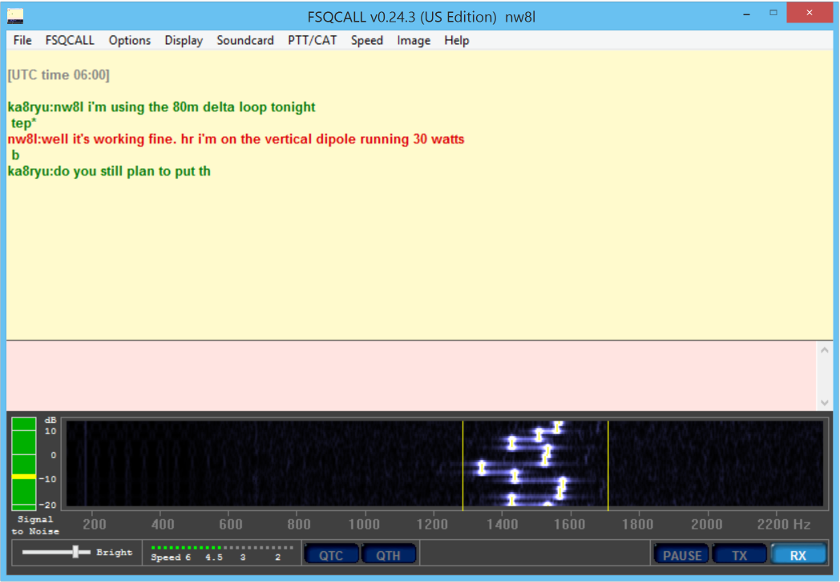Viewport: 840px width, 582px height.
Task: Click the "[UTC time 06:00]" line
Action: 58,75
